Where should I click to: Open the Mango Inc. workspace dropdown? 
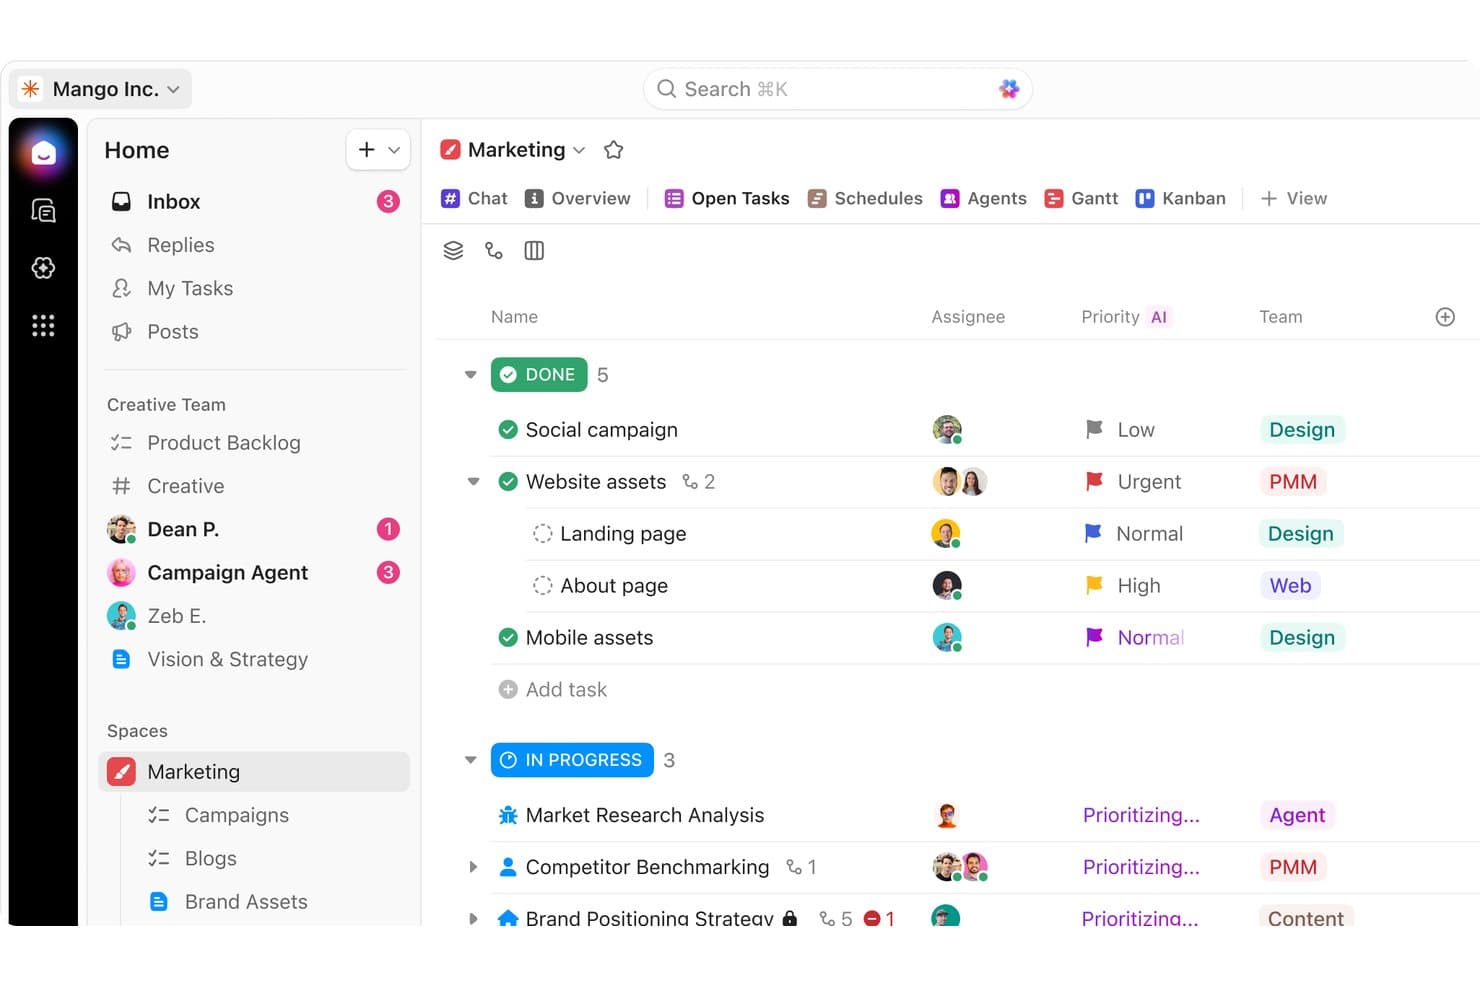[x=100, y=89]
